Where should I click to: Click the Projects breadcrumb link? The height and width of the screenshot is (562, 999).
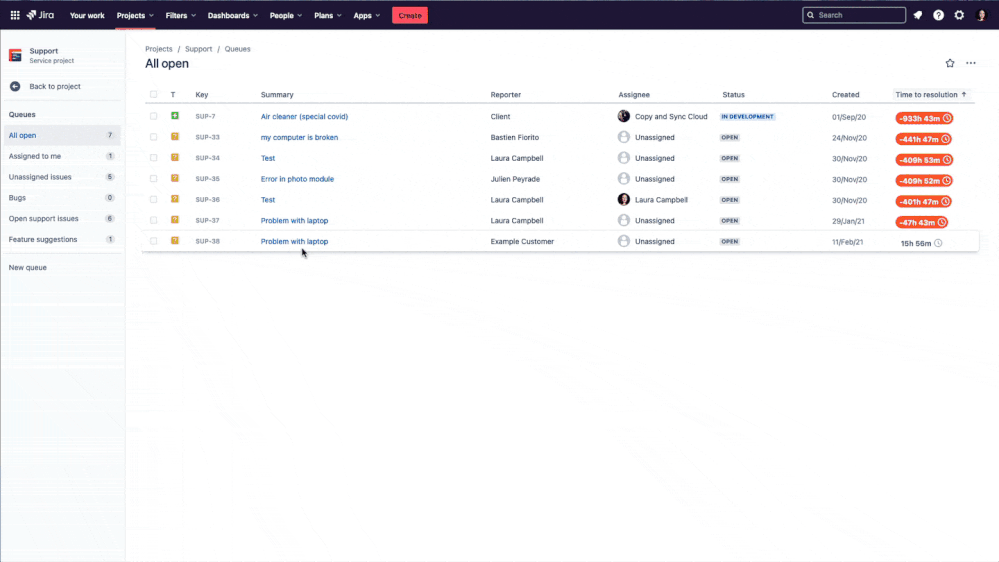coord(159,48)
